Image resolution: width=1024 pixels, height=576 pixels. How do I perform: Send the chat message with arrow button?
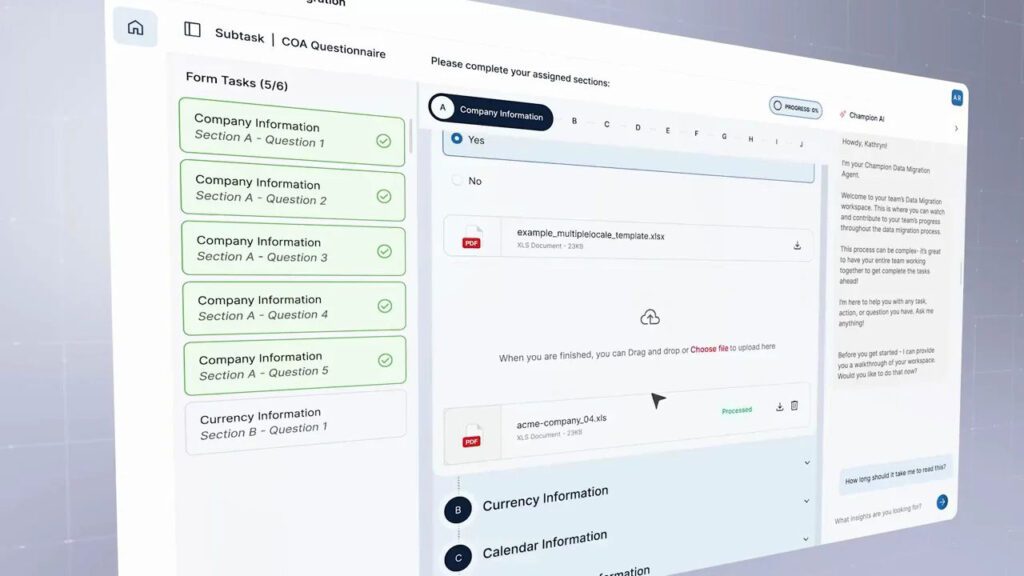coord(941,502)
